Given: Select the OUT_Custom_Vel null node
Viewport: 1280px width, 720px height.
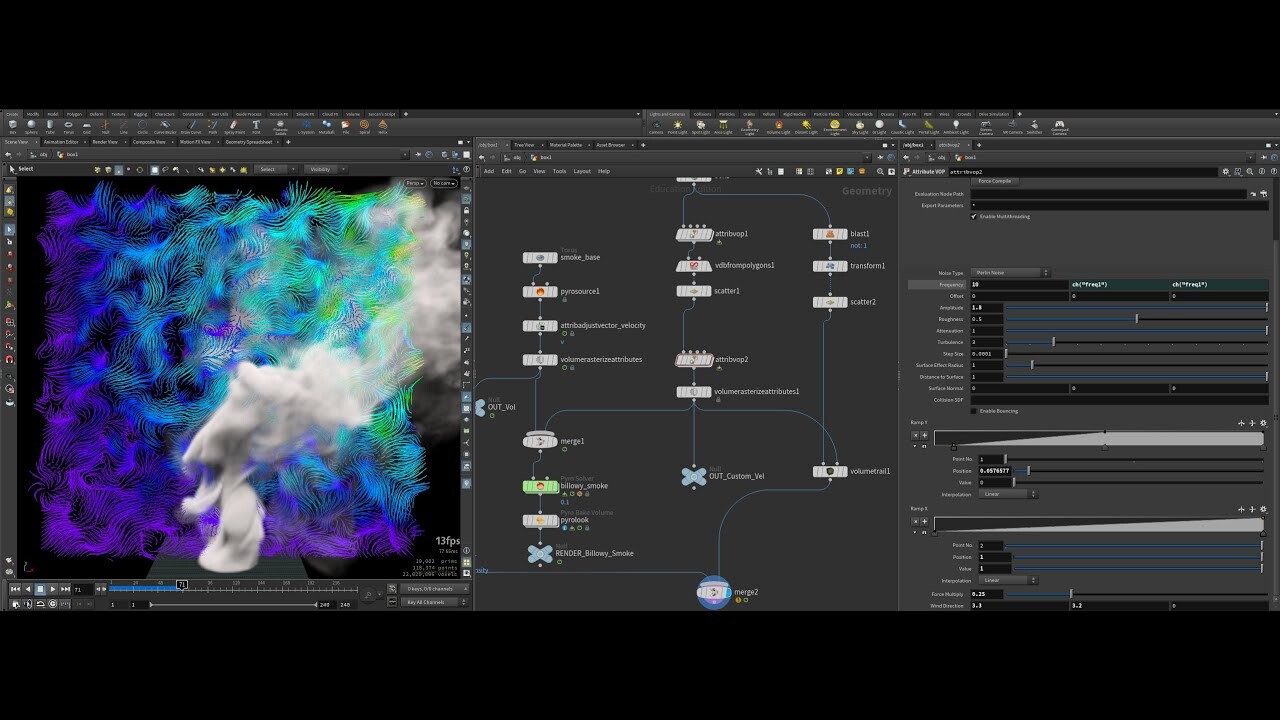Looking at the screenshot, I should [x=694, y=477].
